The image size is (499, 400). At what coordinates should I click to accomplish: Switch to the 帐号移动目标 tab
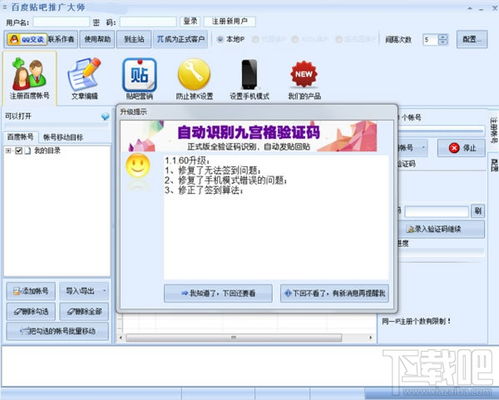63,137
